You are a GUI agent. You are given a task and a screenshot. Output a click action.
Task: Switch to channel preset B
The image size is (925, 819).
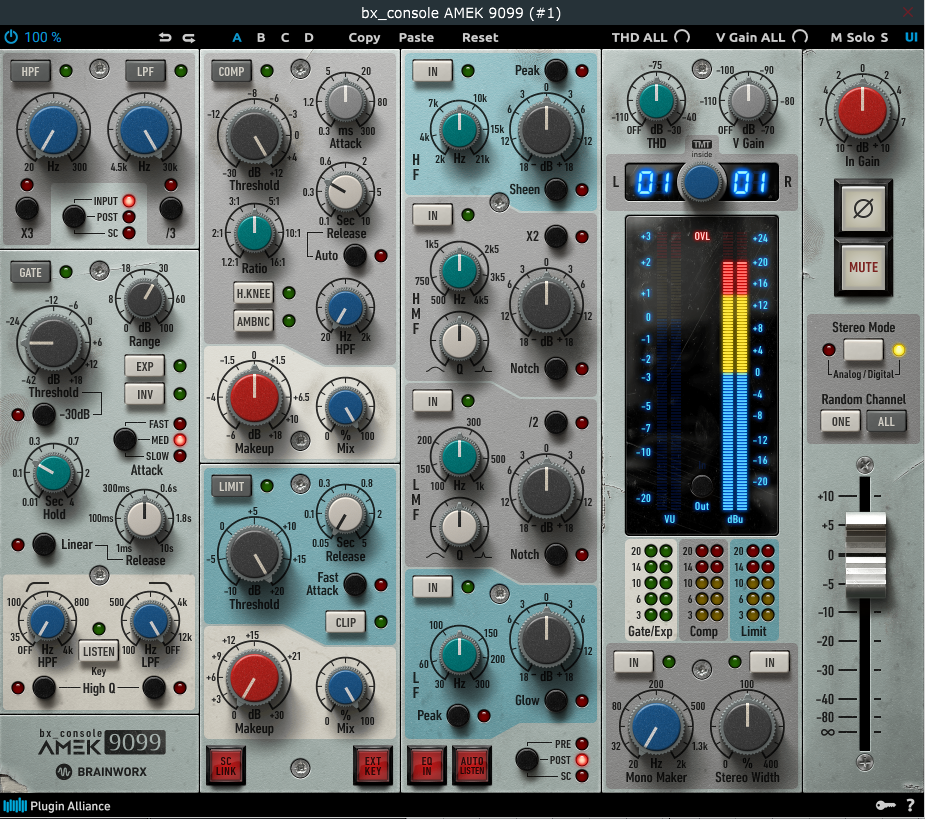point(260,37)
